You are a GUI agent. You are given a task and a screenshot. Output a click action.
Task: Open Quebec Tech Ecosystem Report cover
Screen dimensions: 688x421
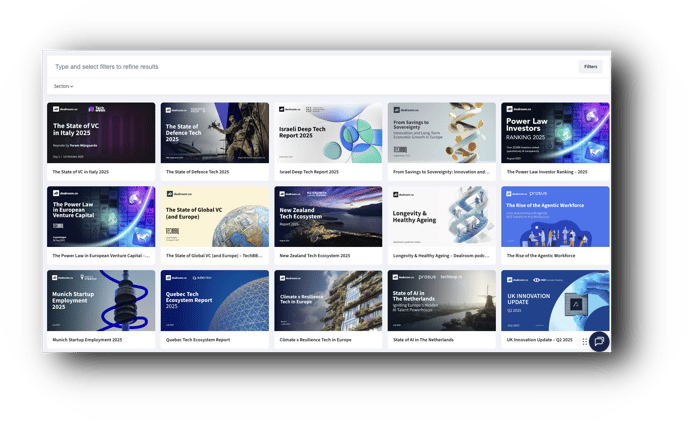pos(215,300)
